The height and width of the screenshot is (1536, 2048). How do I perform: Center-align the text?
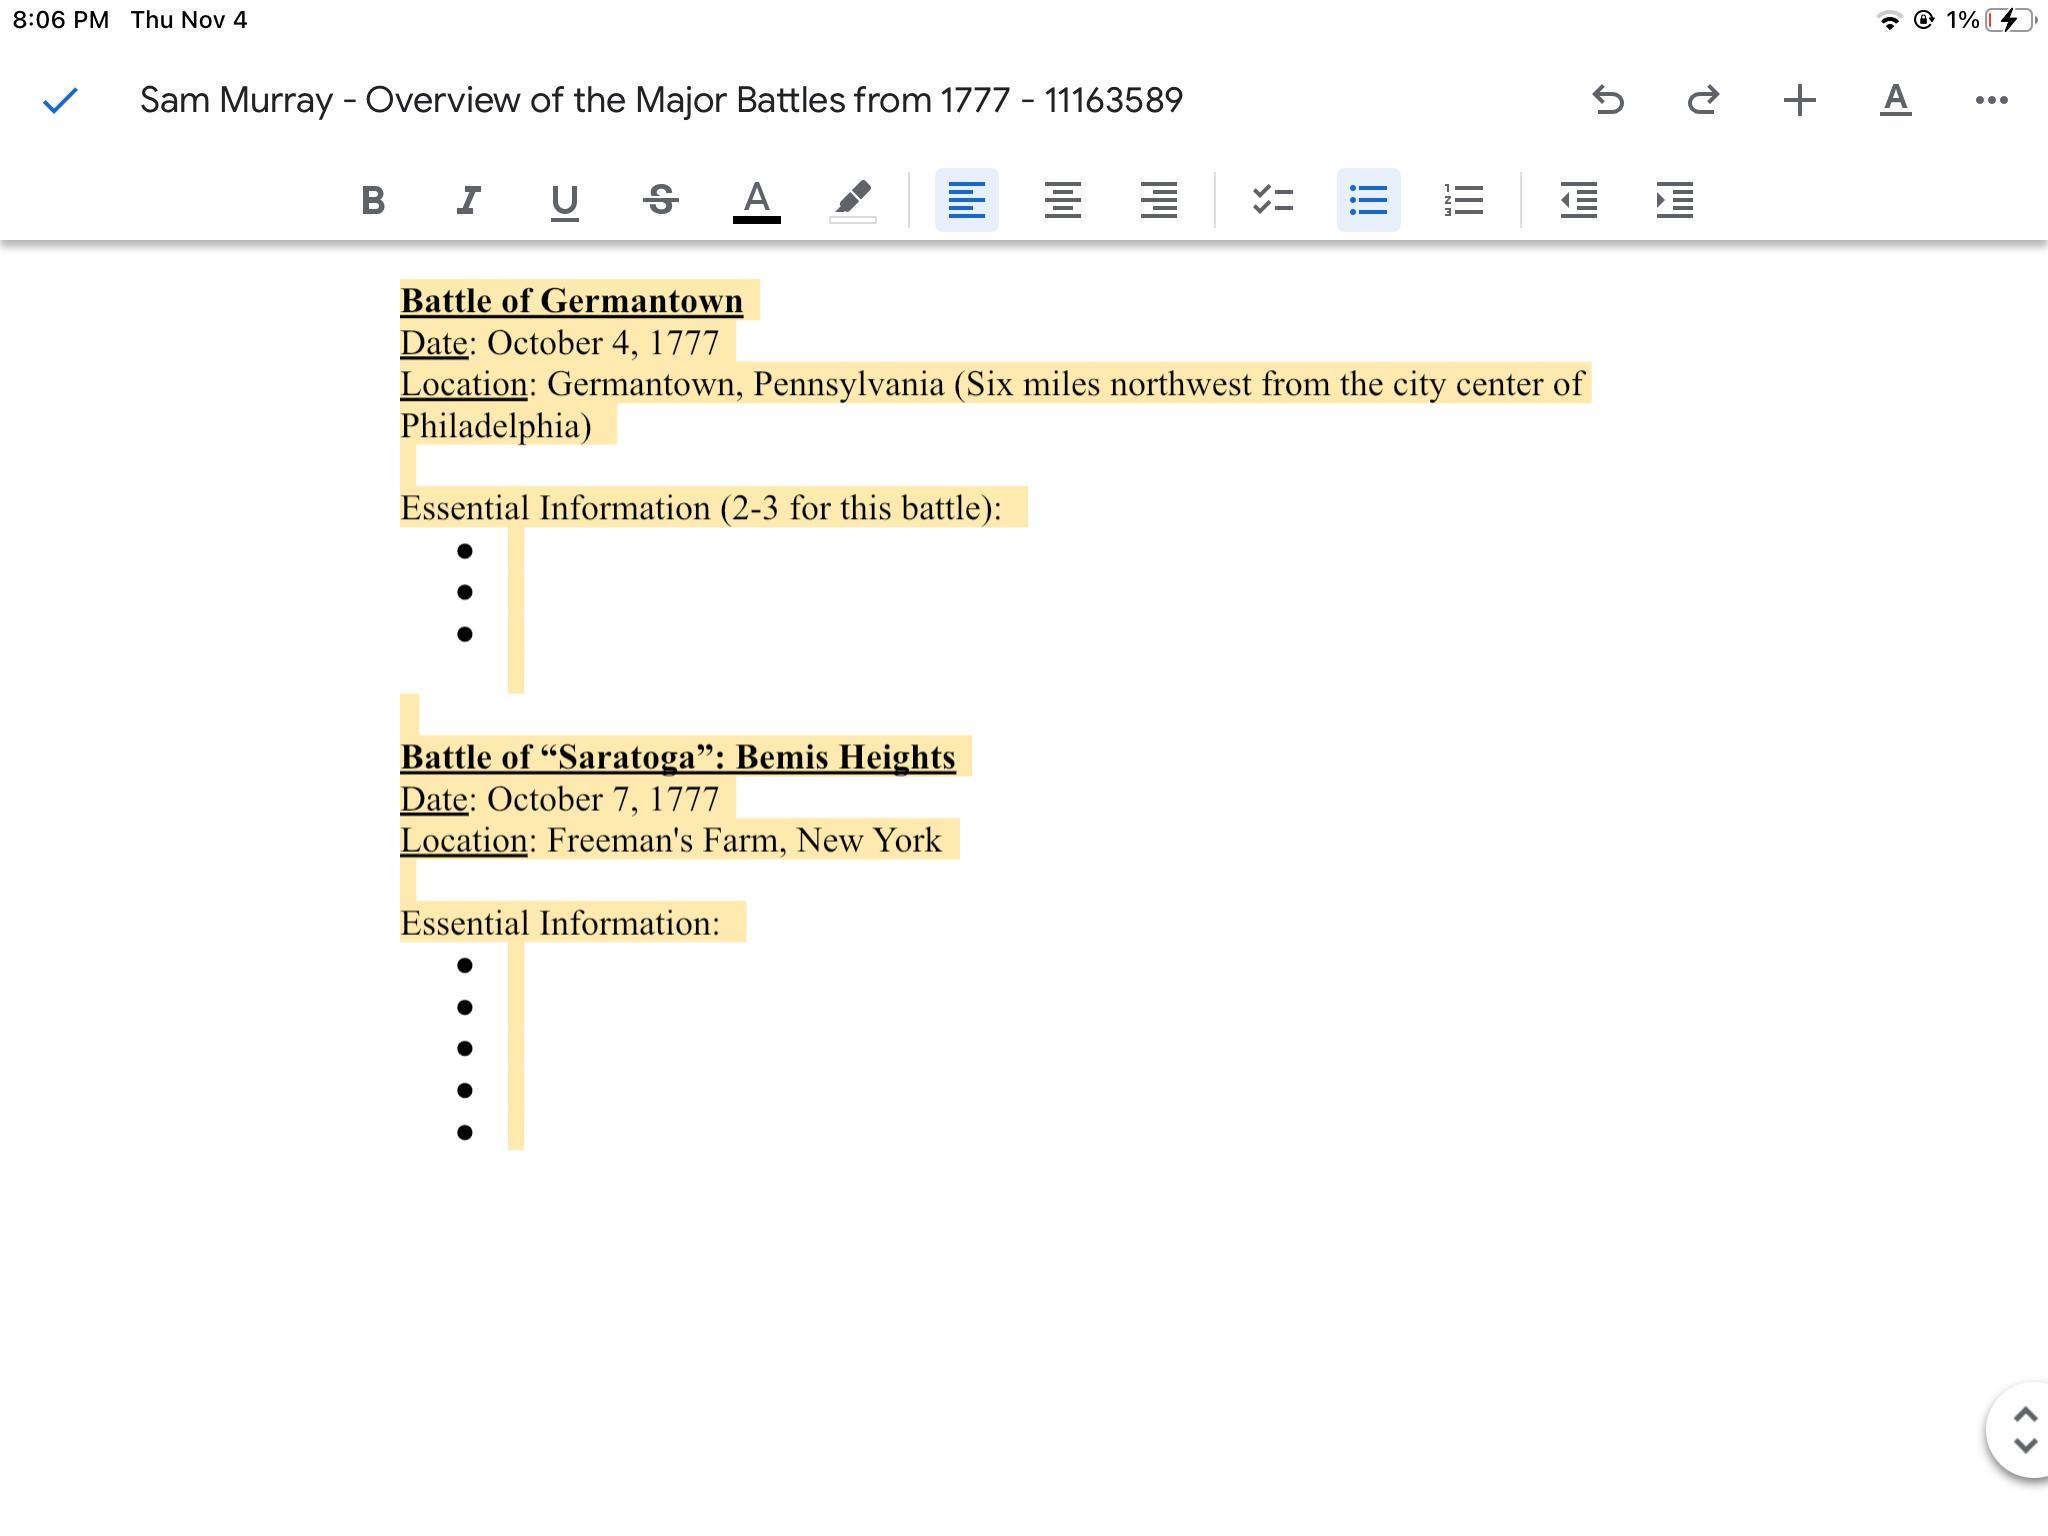click(x=1062, y=200)
